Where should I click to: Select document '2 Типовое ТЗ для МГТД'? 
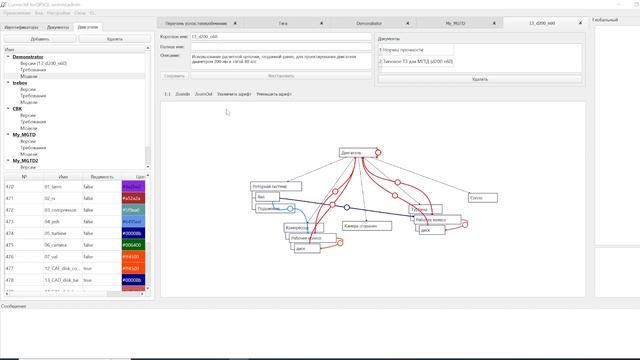coord(416,61)
